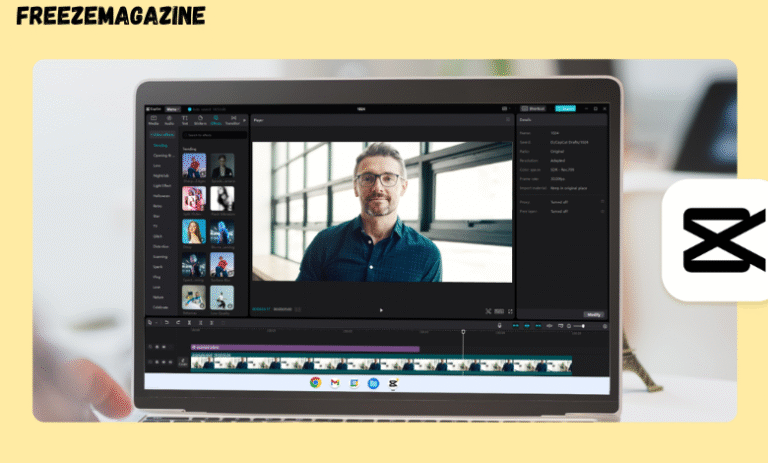This screenshot has width=768, height=463.
Task: Click the info icon on the Free layer row
Action: click(x=602, y=211)
